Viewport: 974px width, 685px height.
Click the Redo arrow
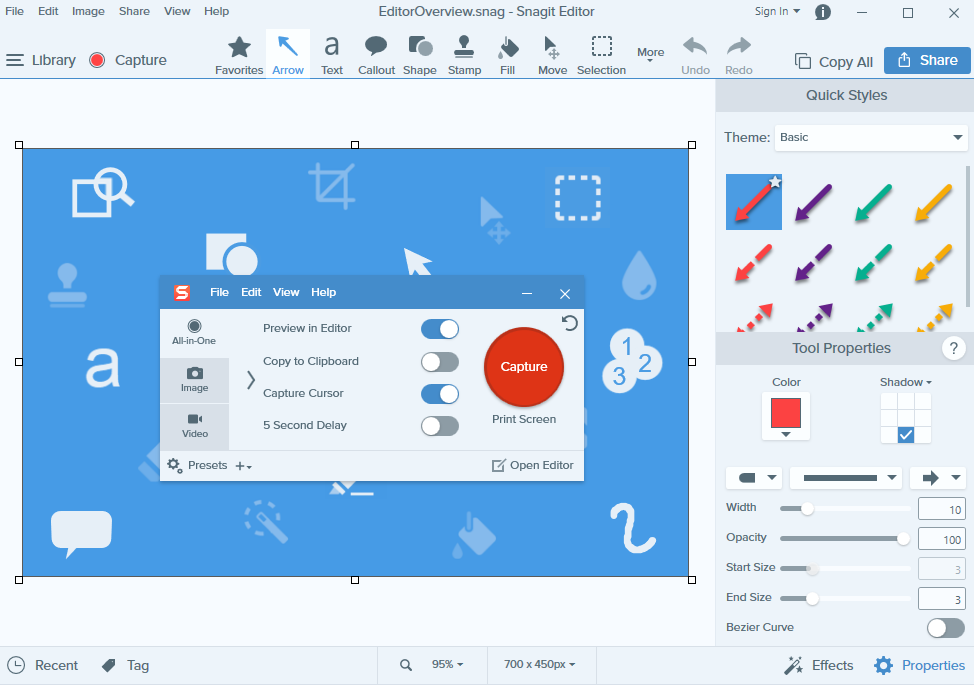739,55
